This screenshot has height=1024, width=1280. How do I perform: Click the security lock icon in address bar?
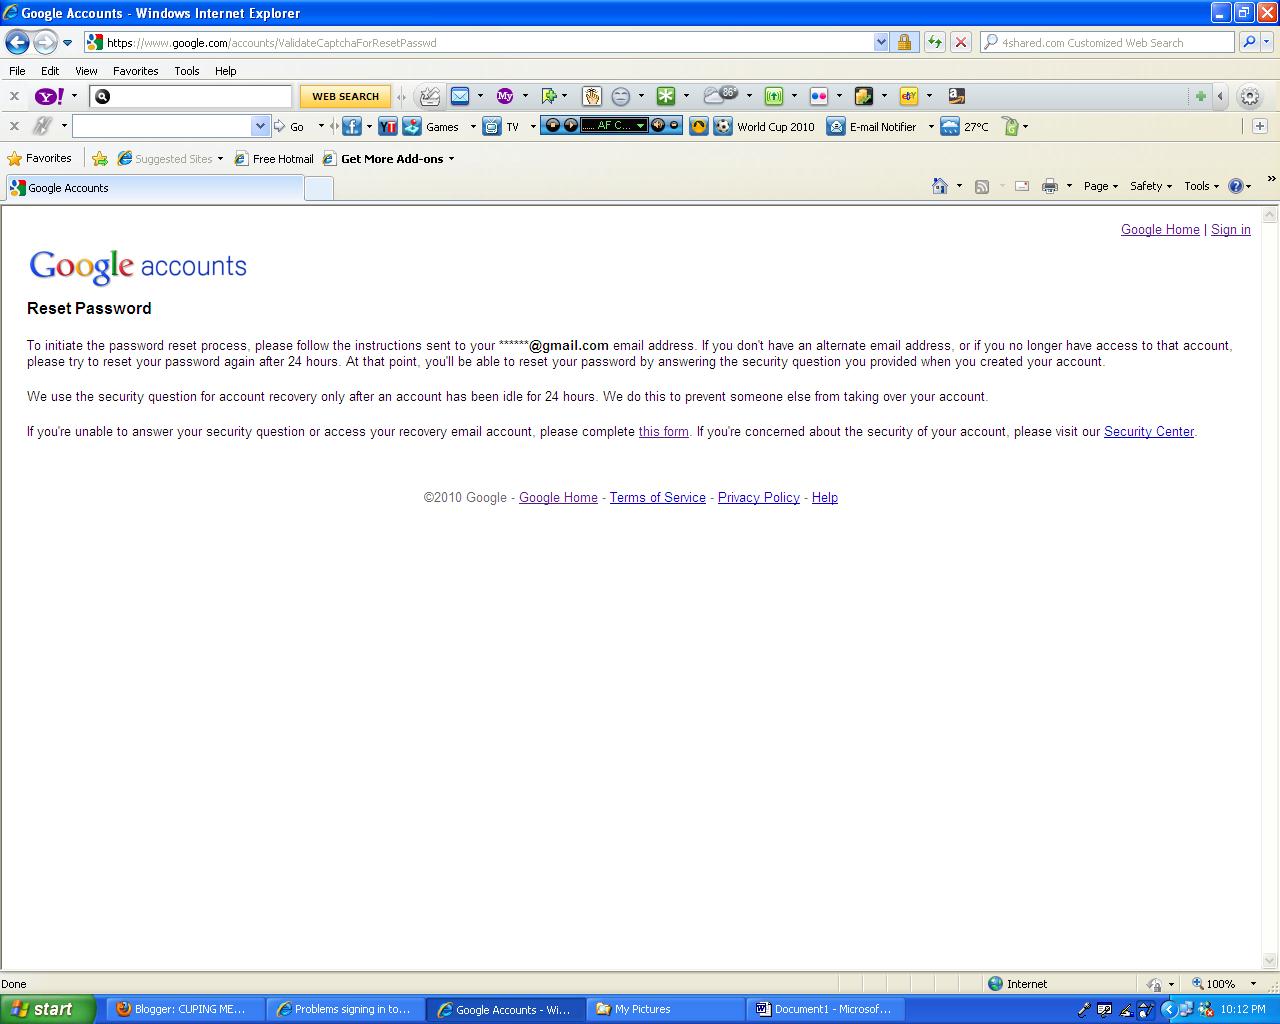[x=904, y=42]
